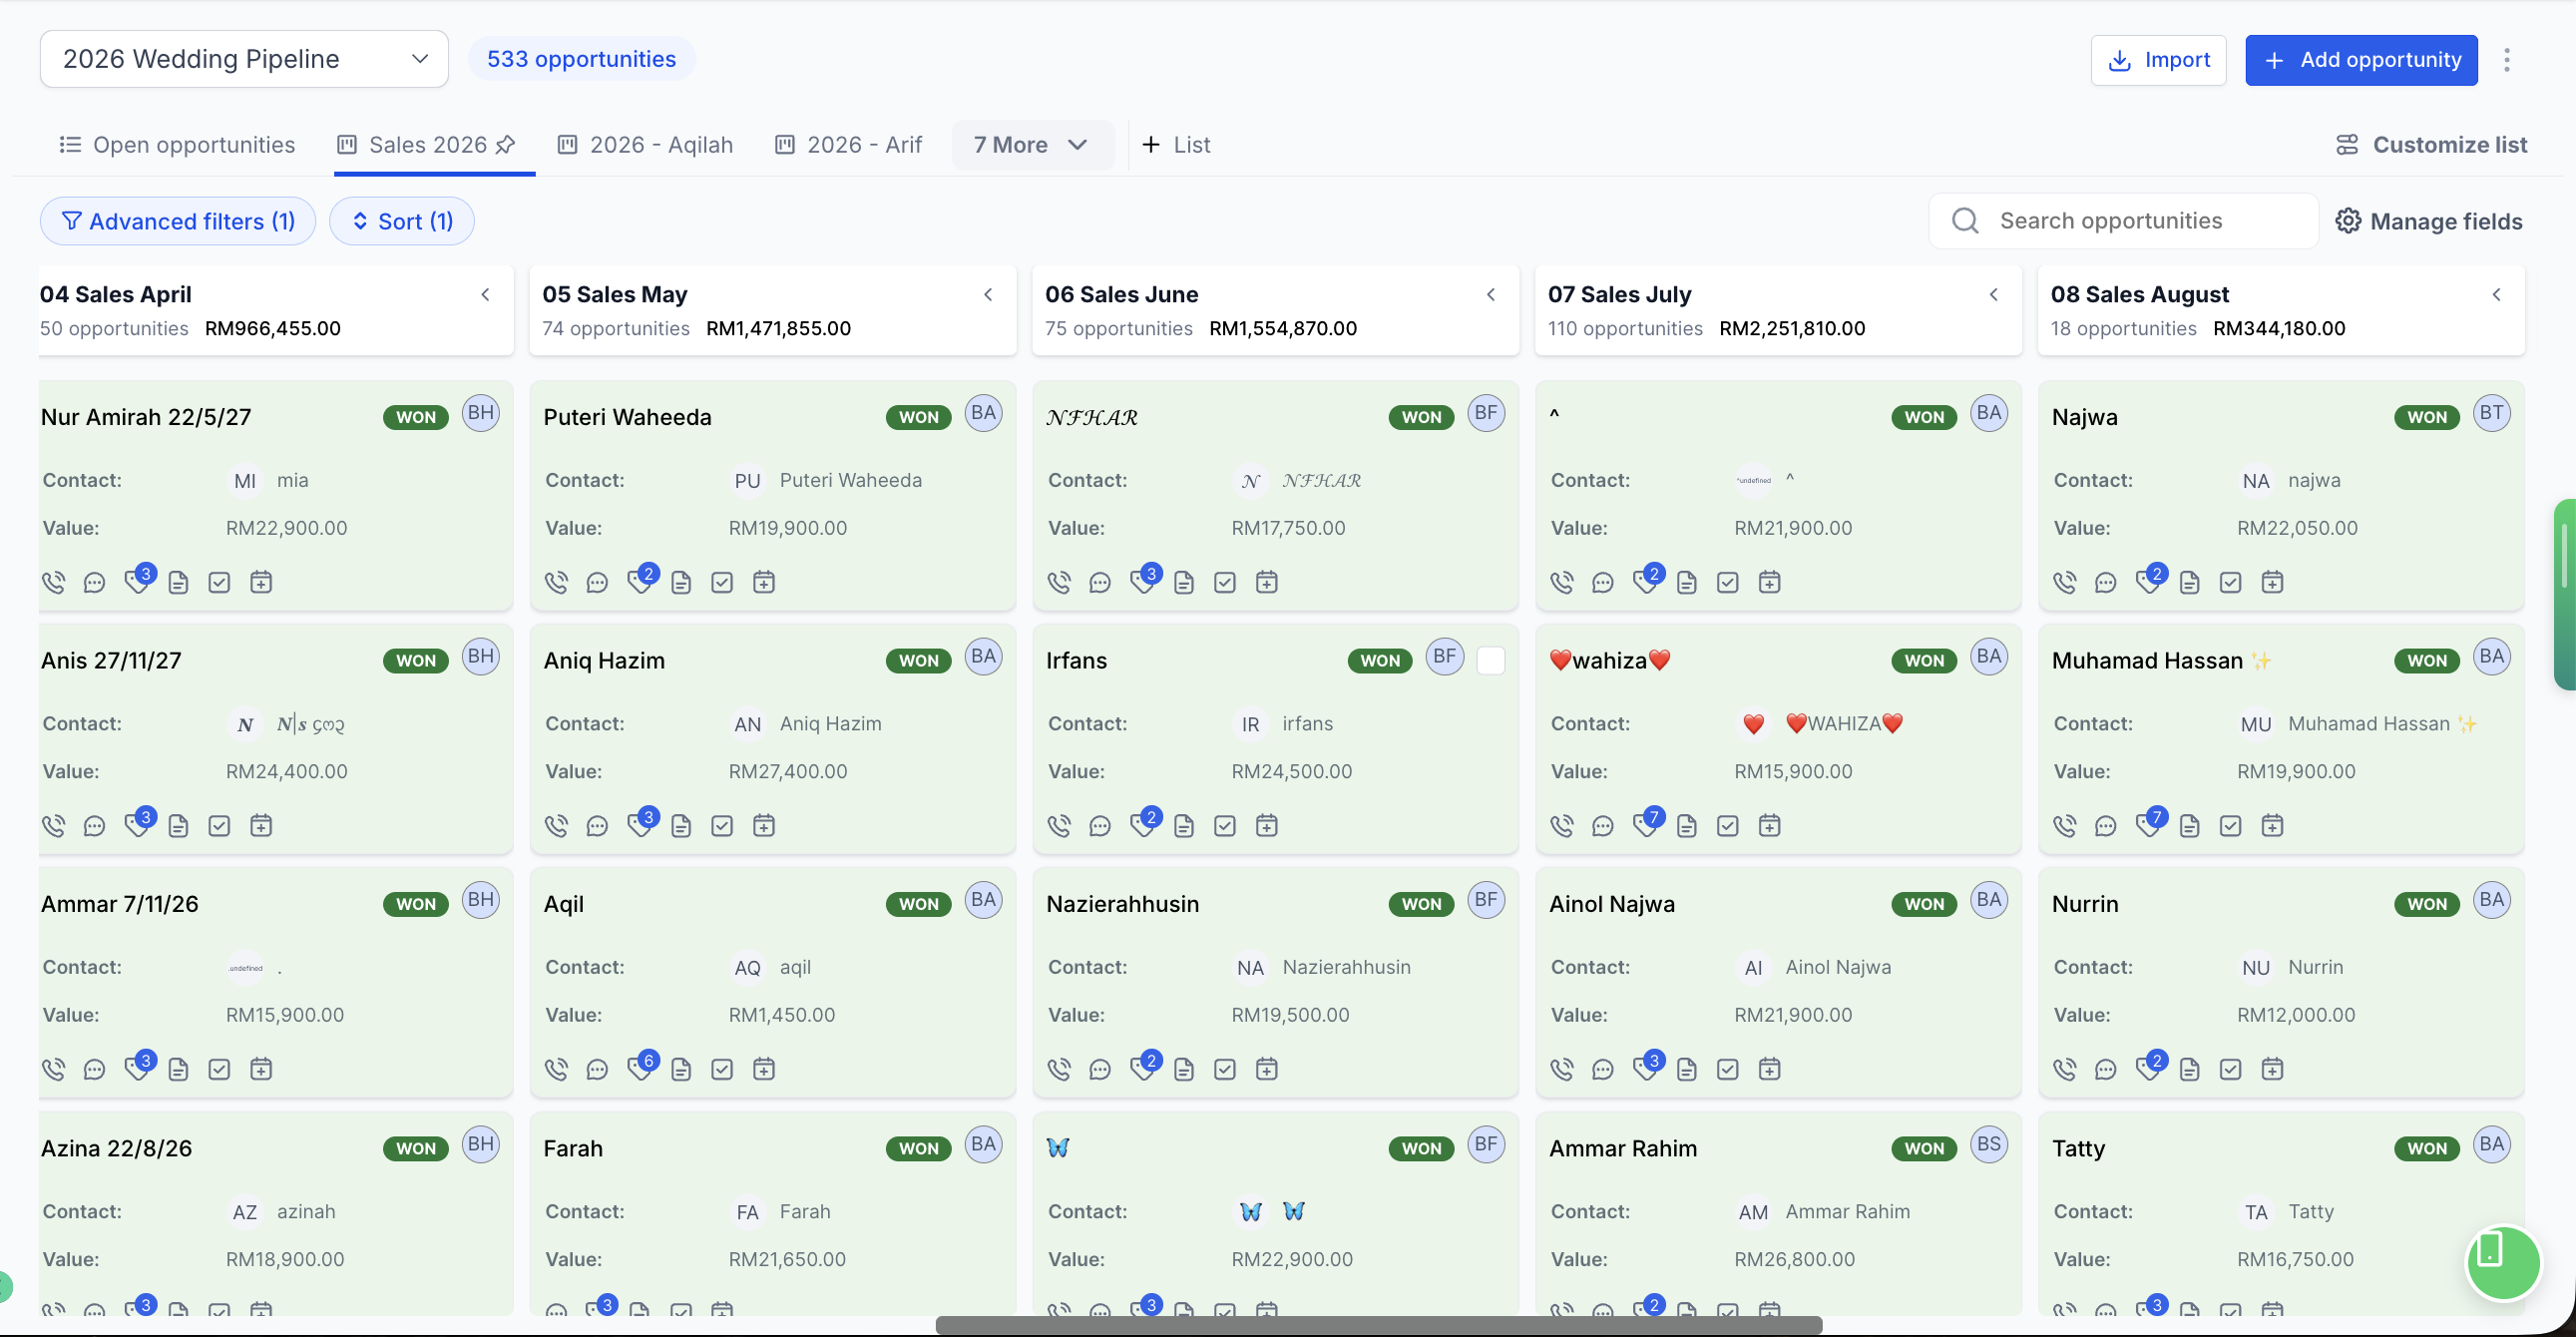
Task: Click 74 opportunities under 05 Sales May
Action: 615,328
